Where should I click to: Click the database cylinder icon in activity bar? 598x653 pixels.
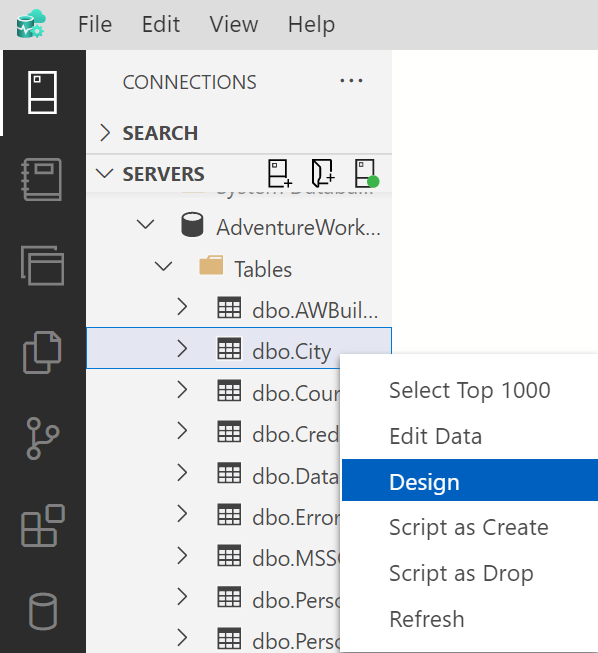coord(42,611)
